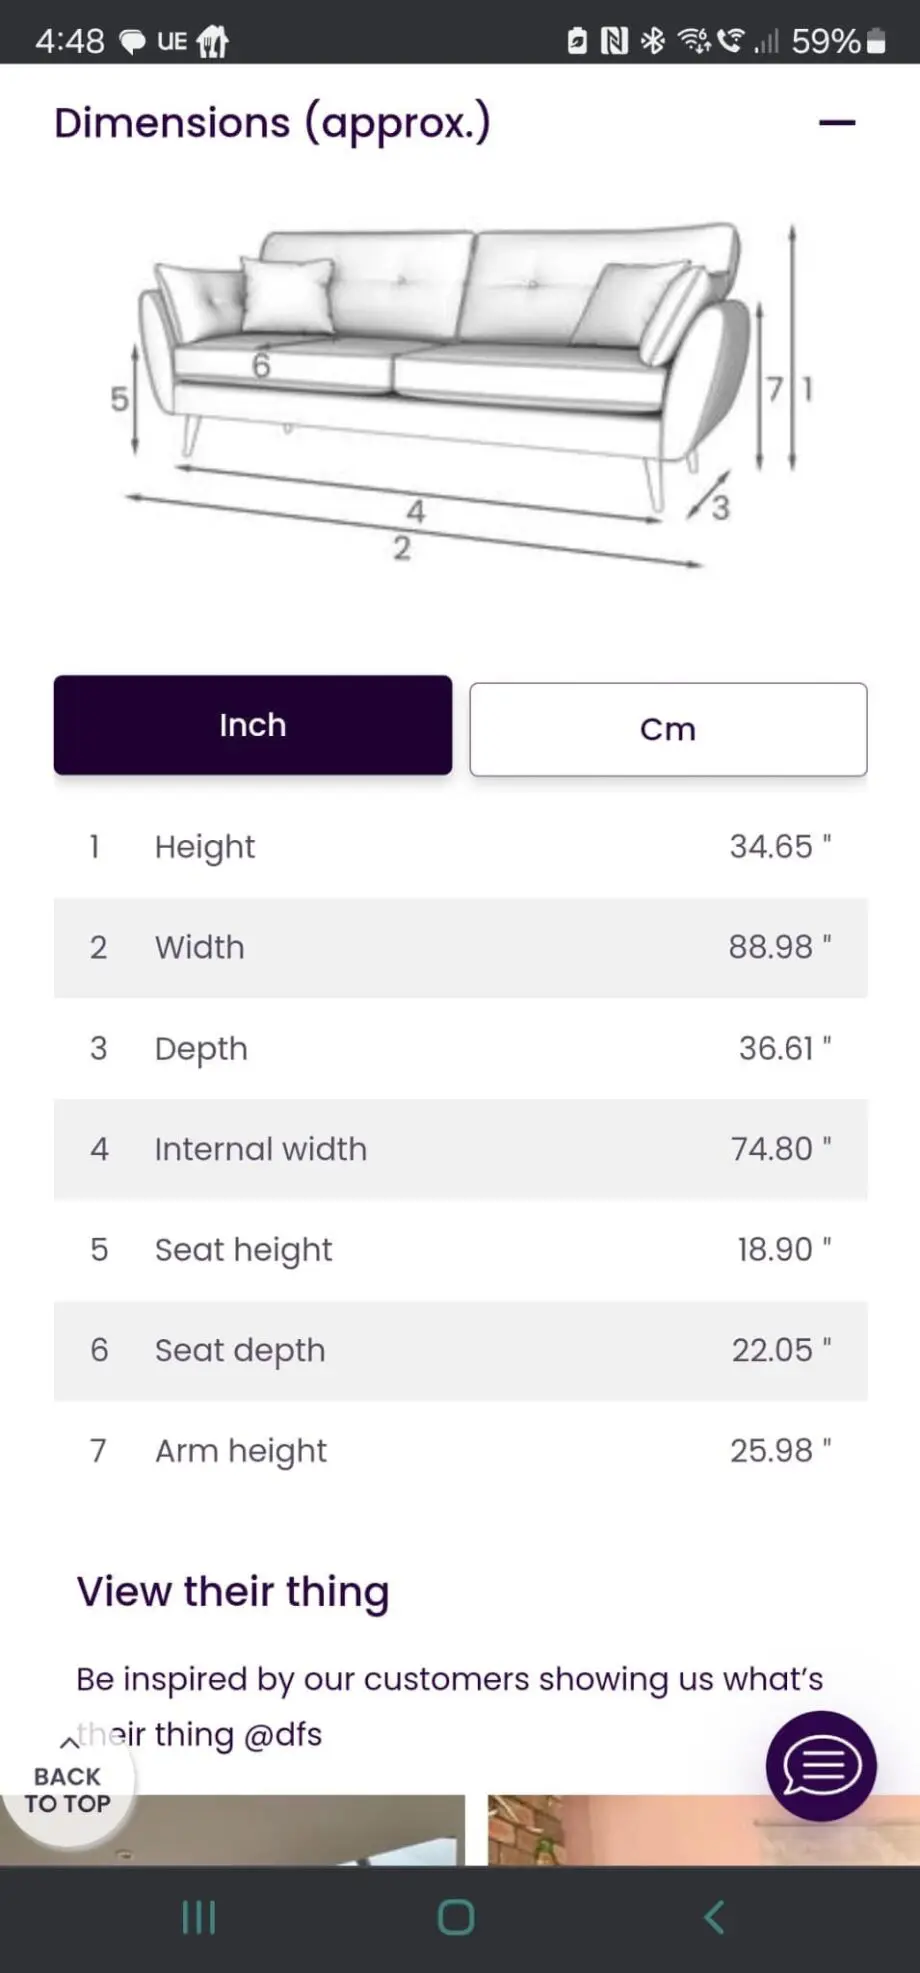Open the left customer photo thumbnail

(x=232, y=1829)
